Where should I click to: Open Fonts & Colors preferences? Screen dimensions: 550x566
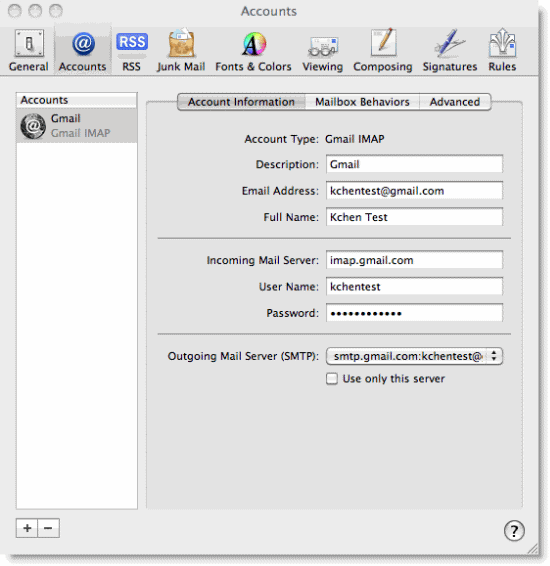click(x=253, y=51)
